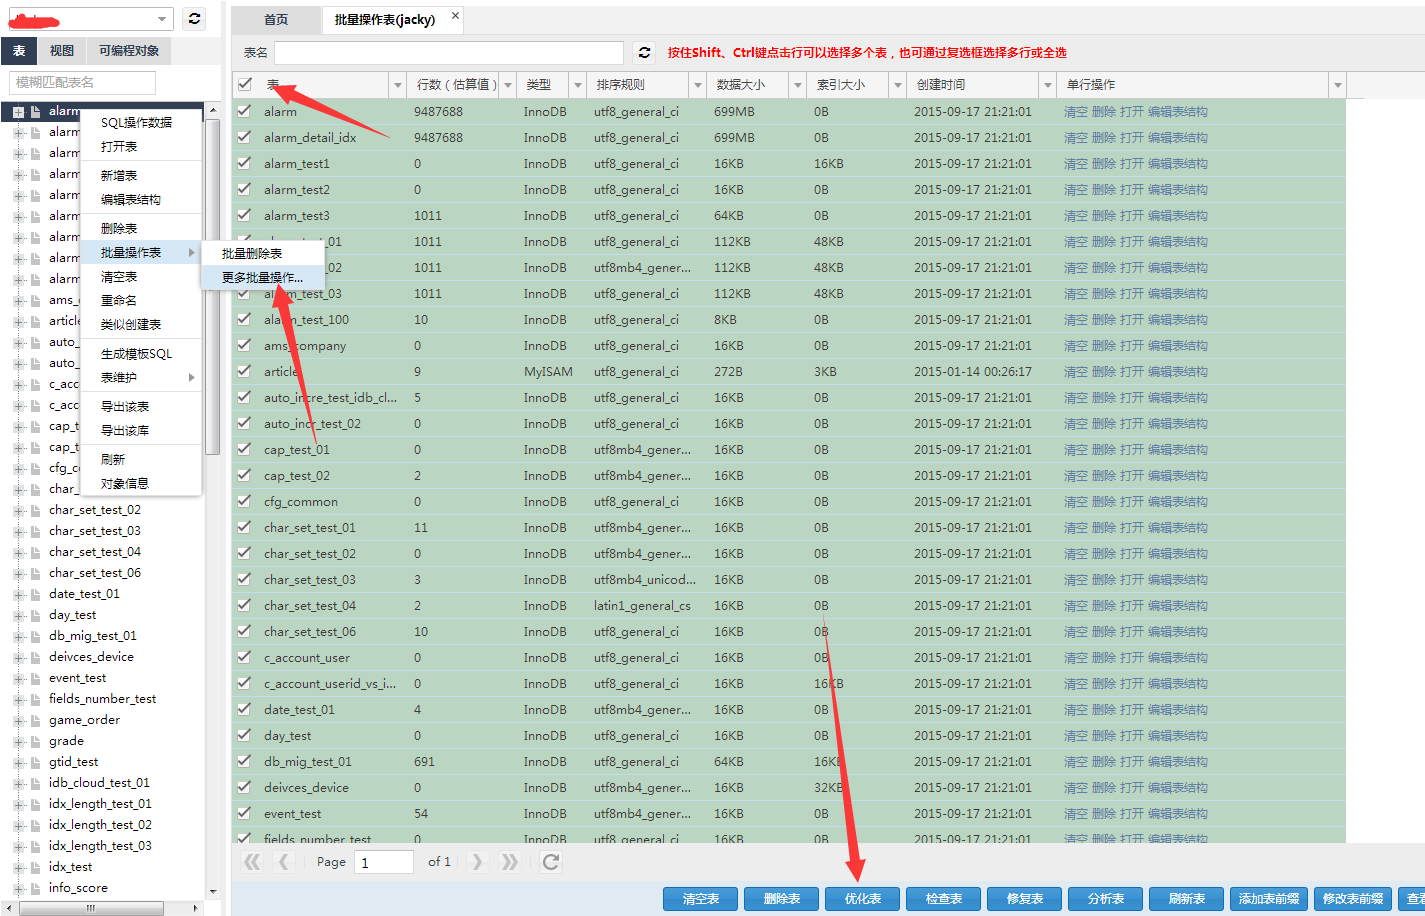This screenshot has width=1425, height=916.
Task: Uncheck the c_account_user row checkbox
Action: click(x=245, y=657)
